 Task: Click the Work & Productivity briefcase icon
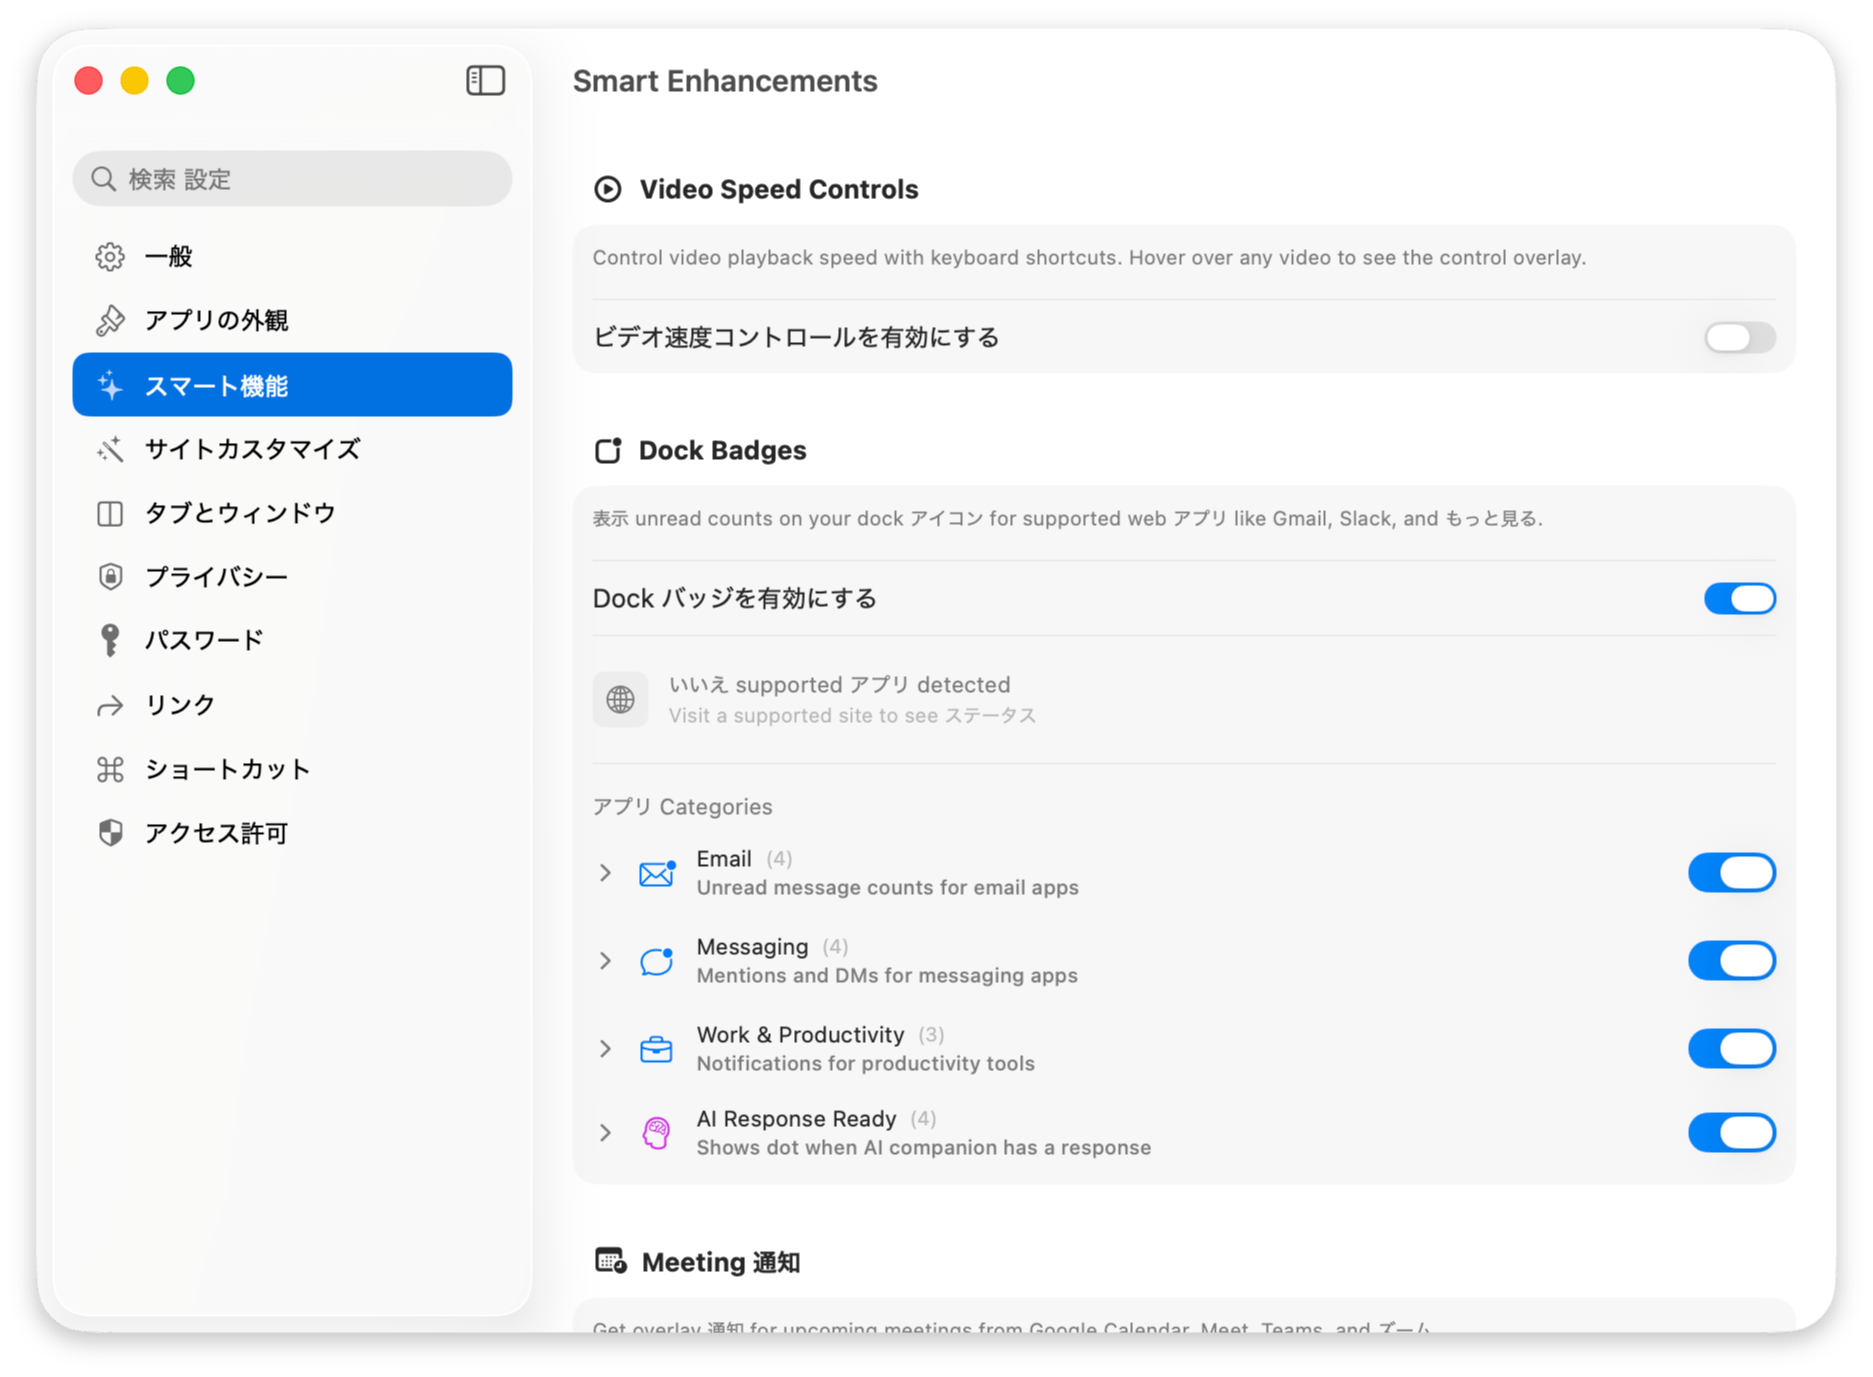656,1049
